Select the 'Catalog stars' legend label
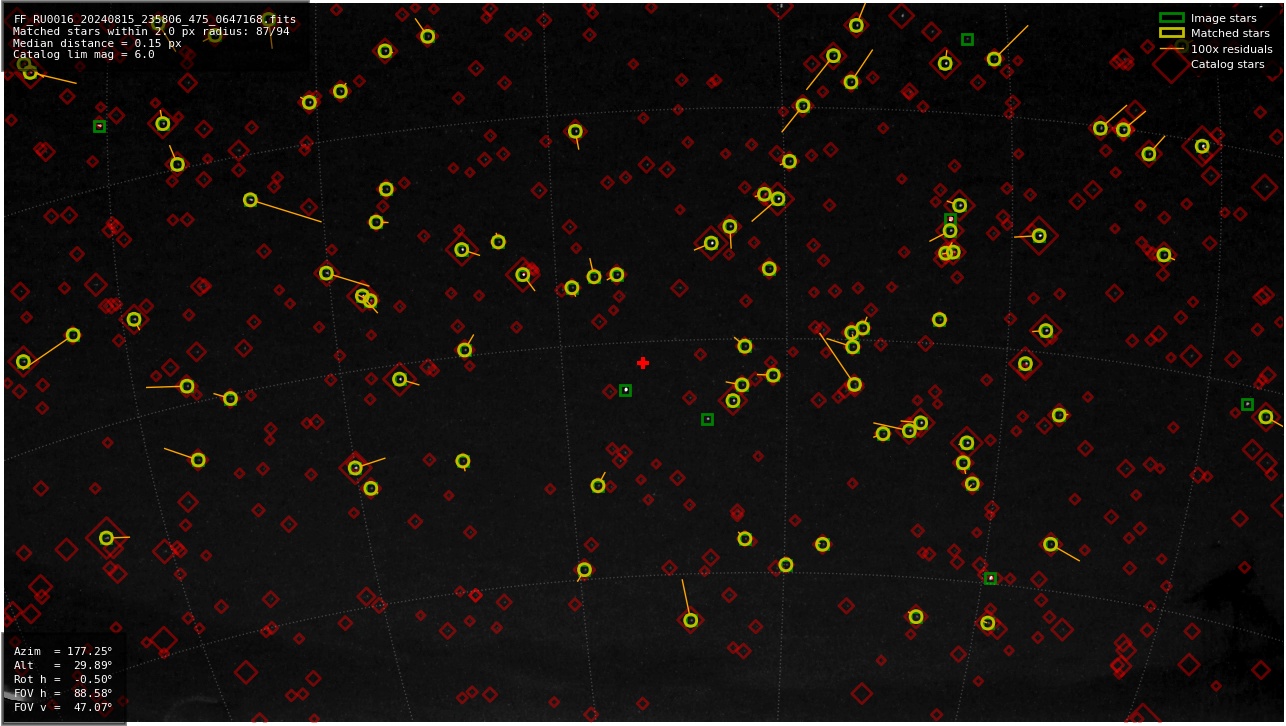 click(x=1227, y=64)
